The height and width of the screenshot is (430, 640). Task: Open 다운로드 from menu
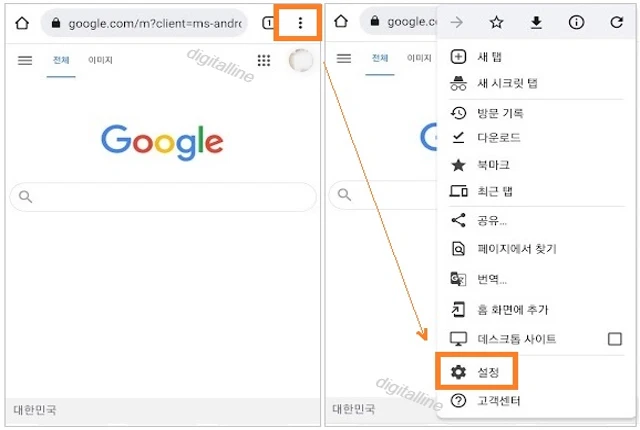[536, 138]
